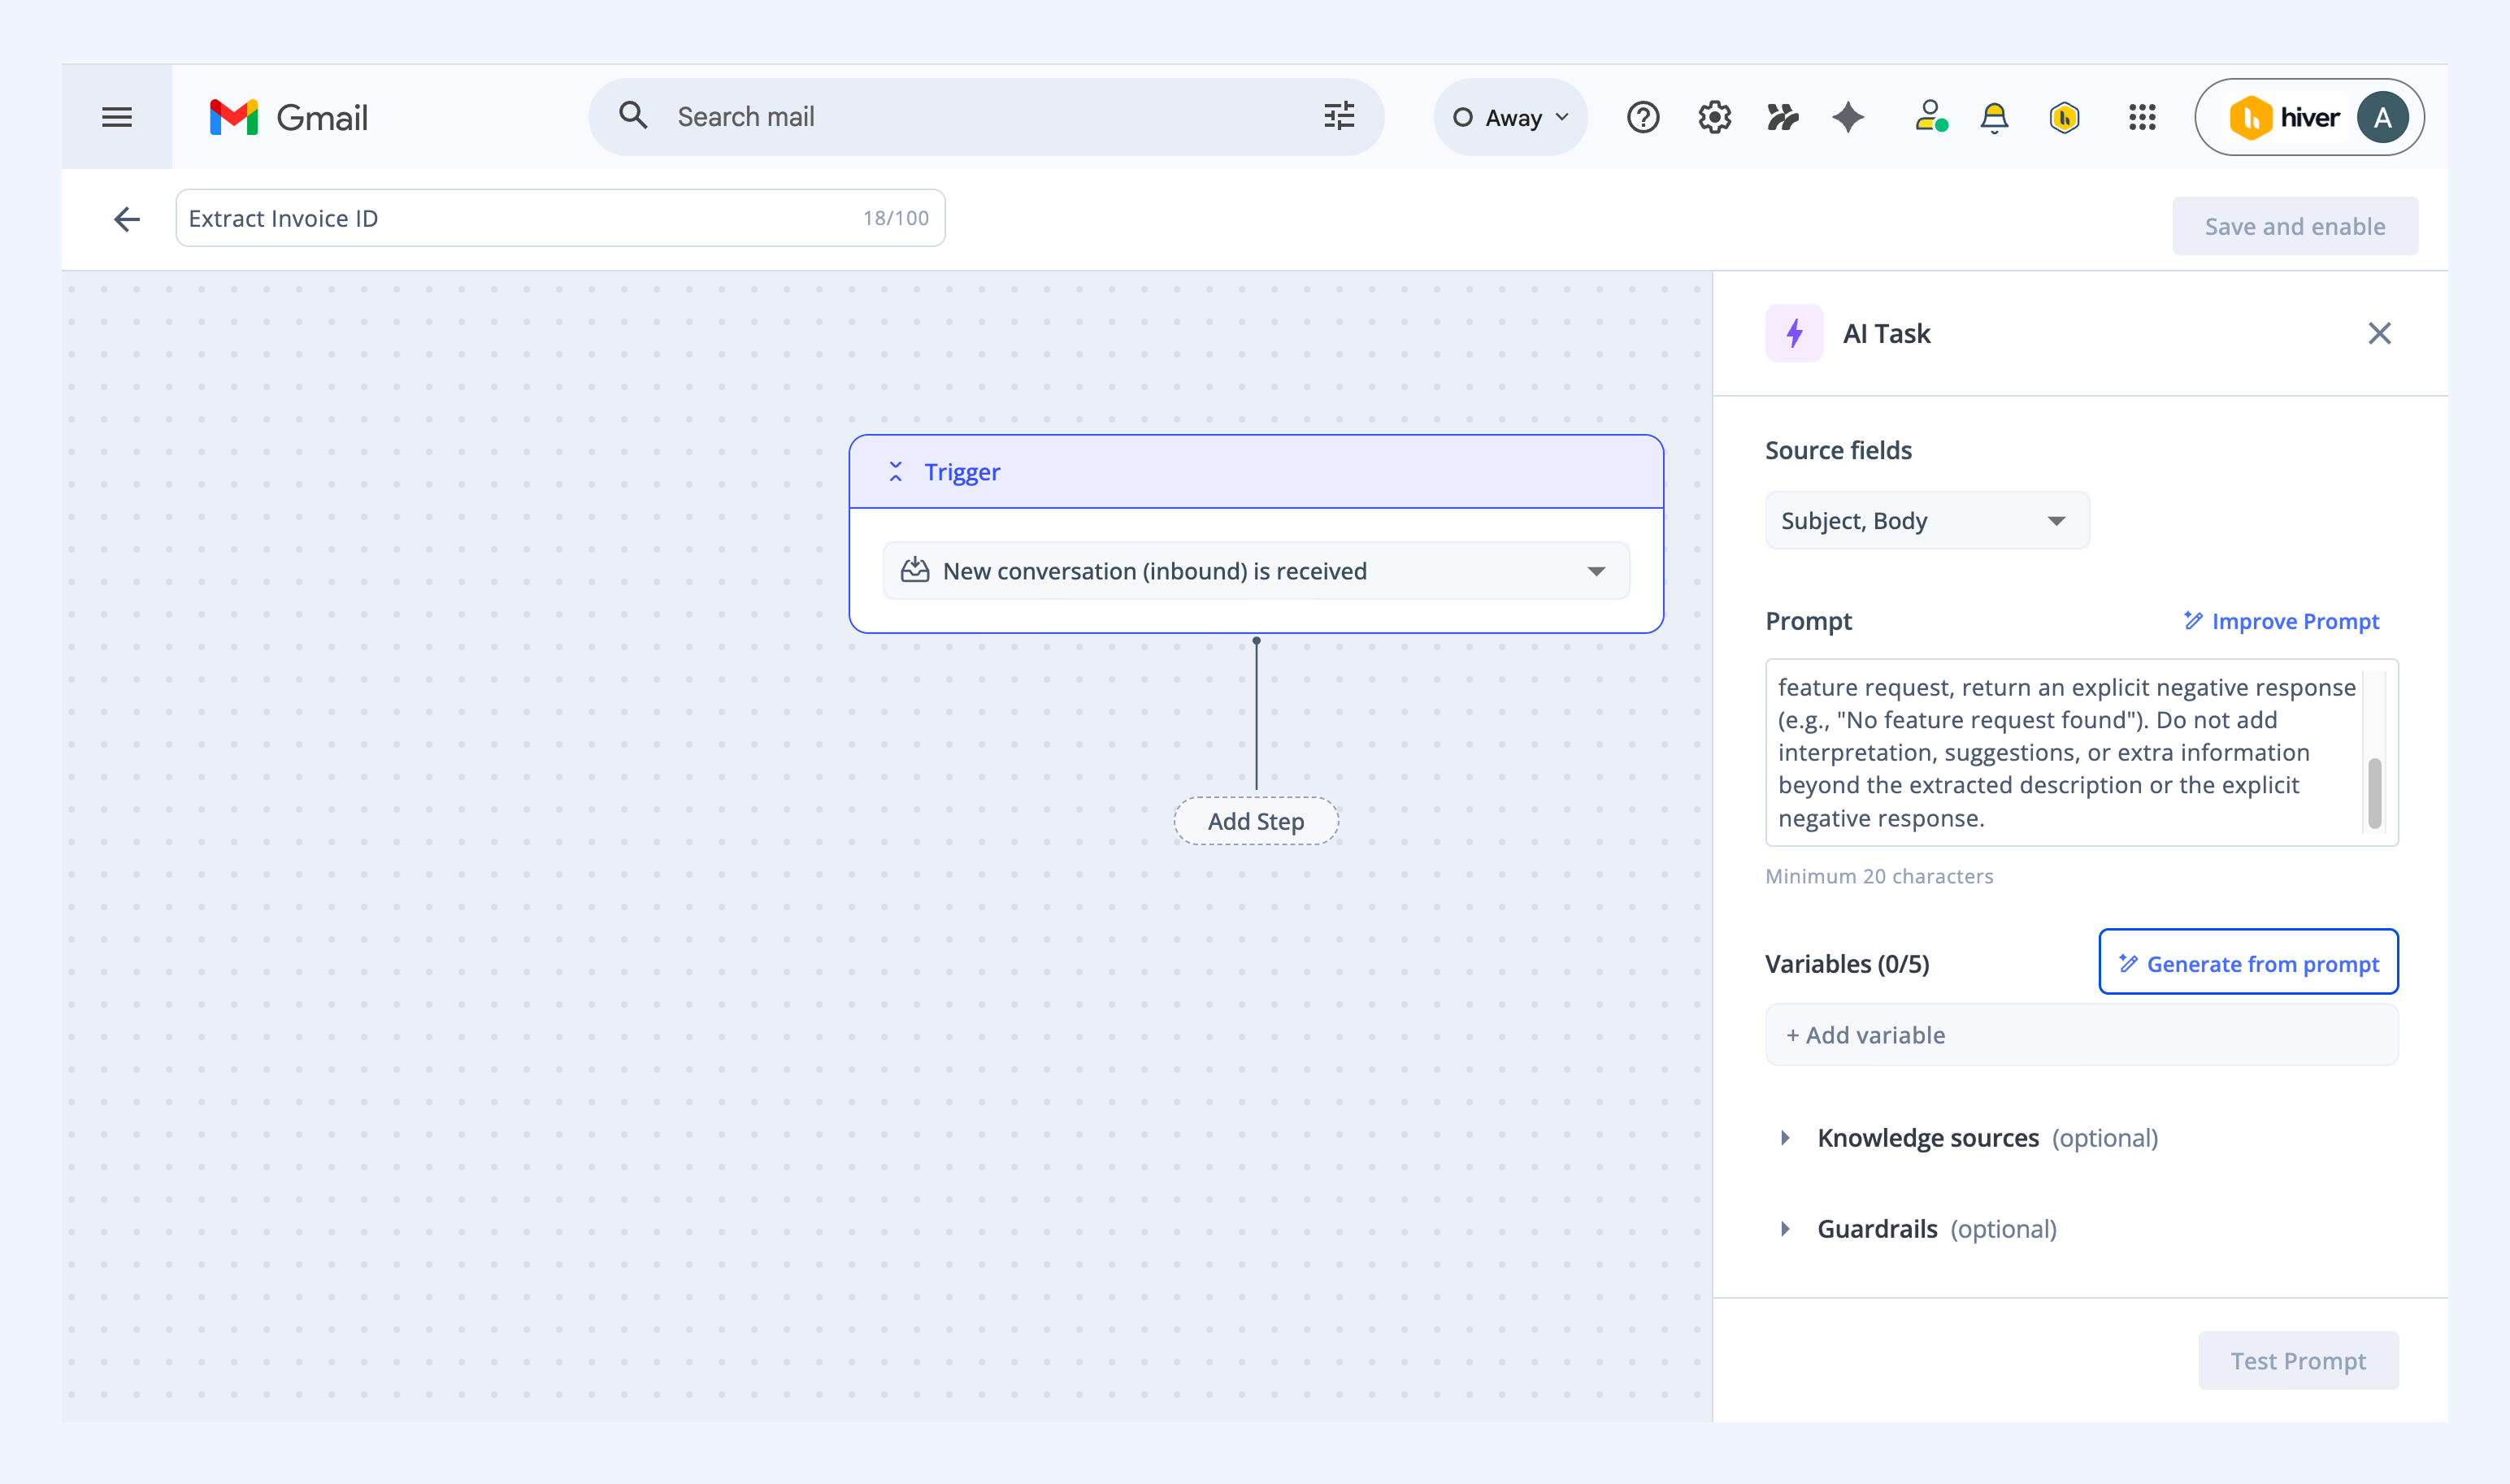Click the Test Prompt button

click(x=2298, y=1361)
